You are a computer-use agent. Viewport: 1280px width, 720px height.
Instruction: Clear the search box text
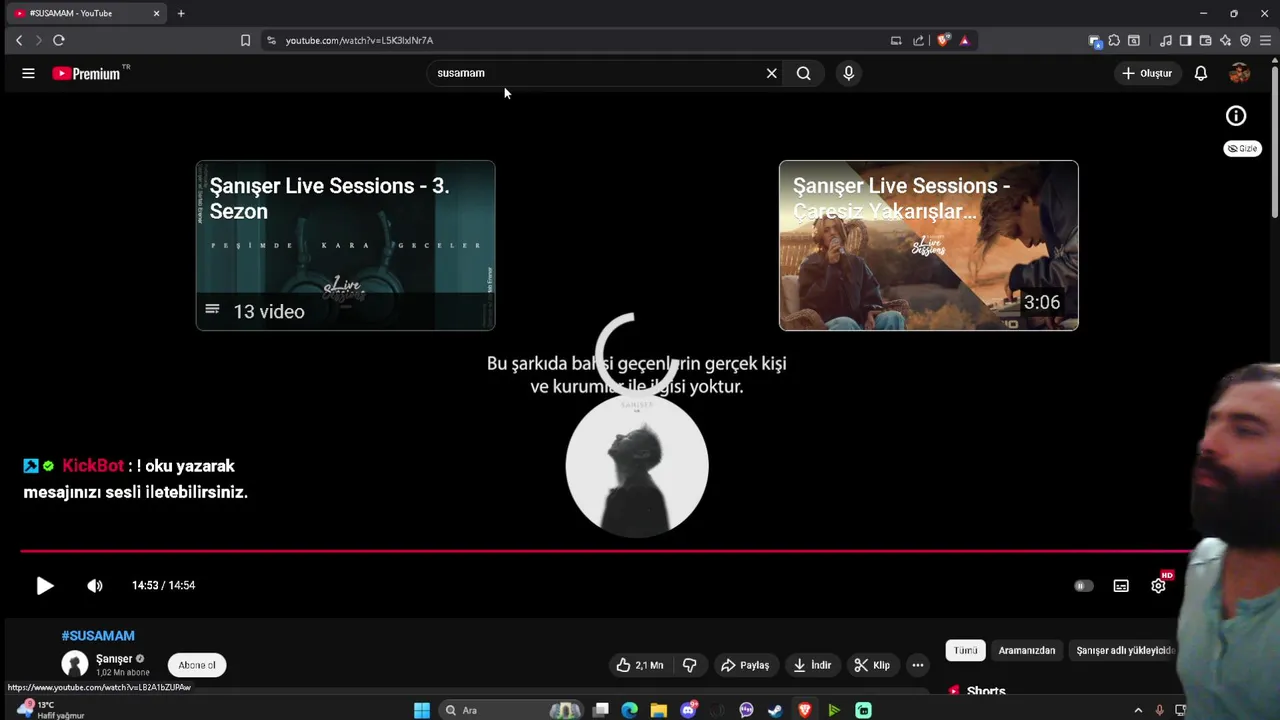click(771, 73)
